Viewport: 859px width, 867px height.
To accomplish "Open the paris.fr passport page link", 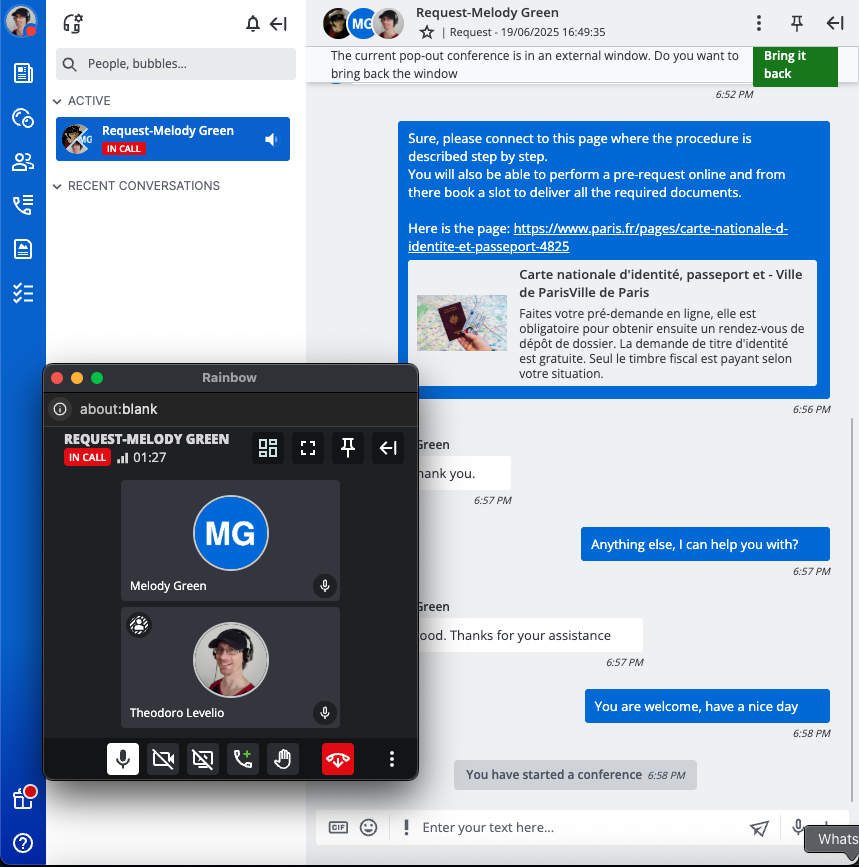I will coord(598,237).
